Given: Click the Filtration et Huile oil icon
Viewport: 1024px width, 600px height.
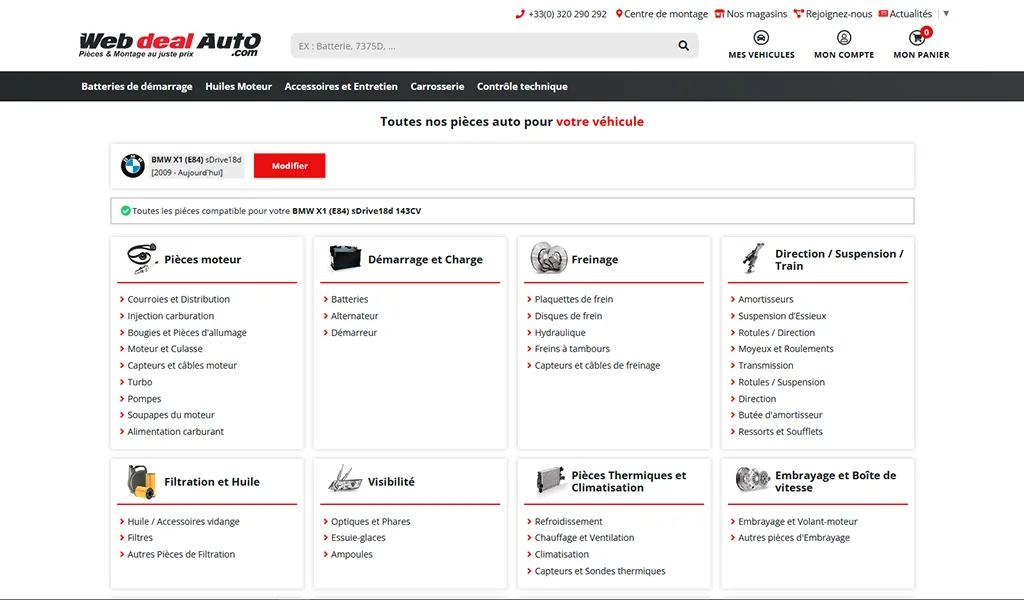Looking at the screenshot, I should point(142,481).
